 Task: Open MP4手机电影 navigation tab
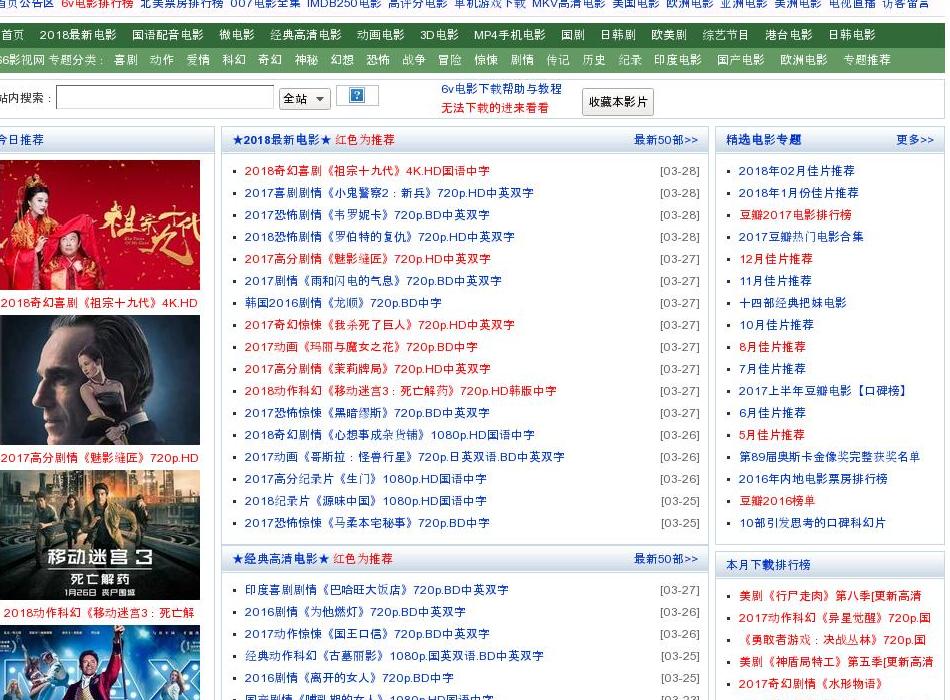point(510,35)
